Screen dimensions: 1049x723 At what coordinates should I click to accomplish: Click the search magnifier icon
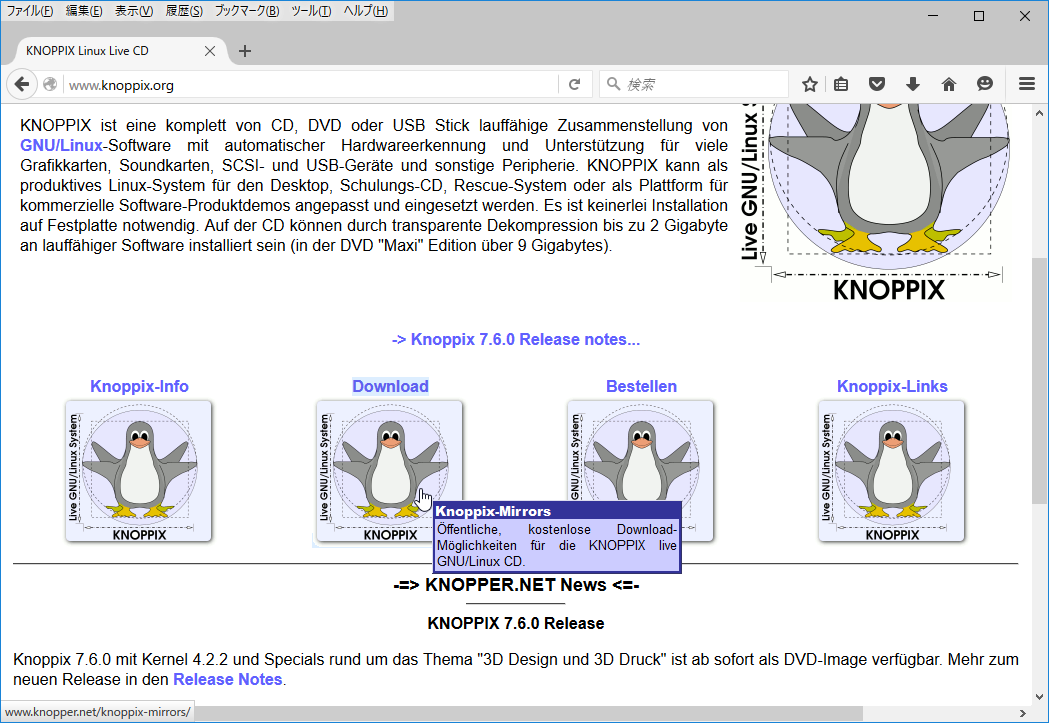point(613,84)
